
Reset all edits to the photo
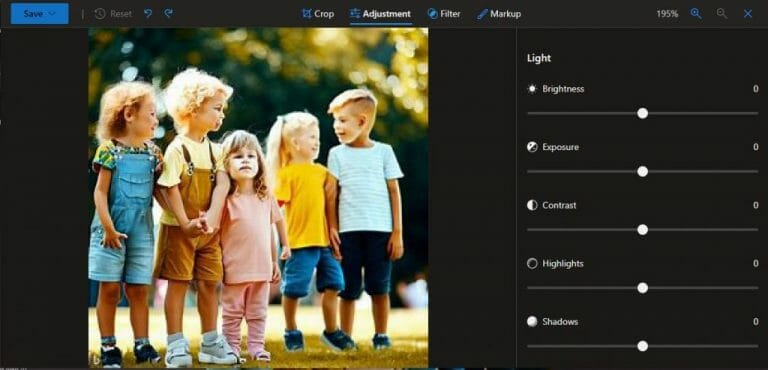pyautogui.click(x=113, y=14)
